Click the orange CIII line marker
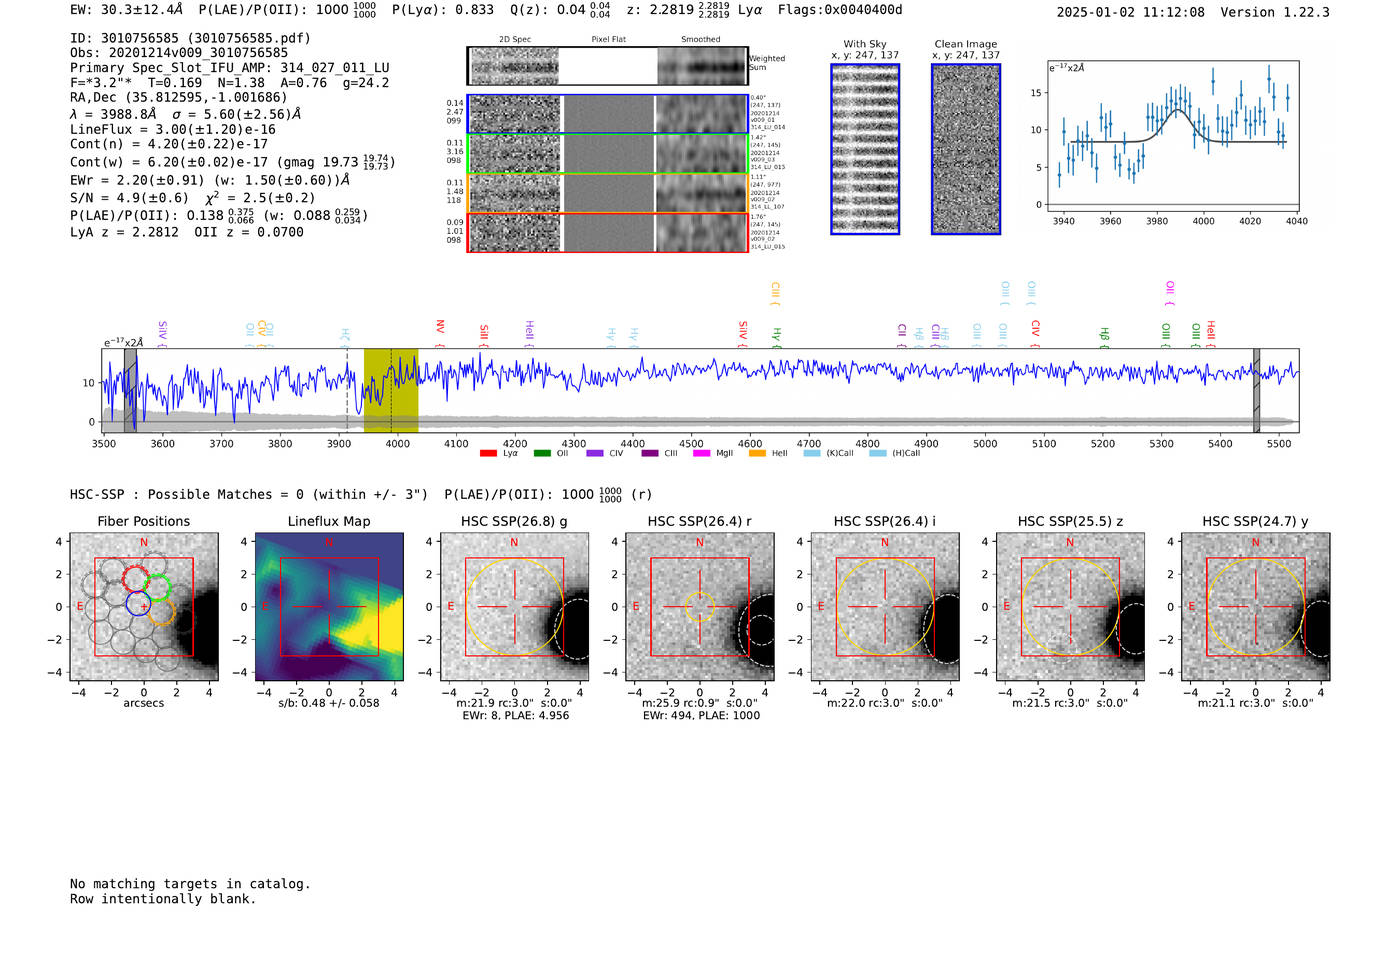1400x953 pixels. 775,294
